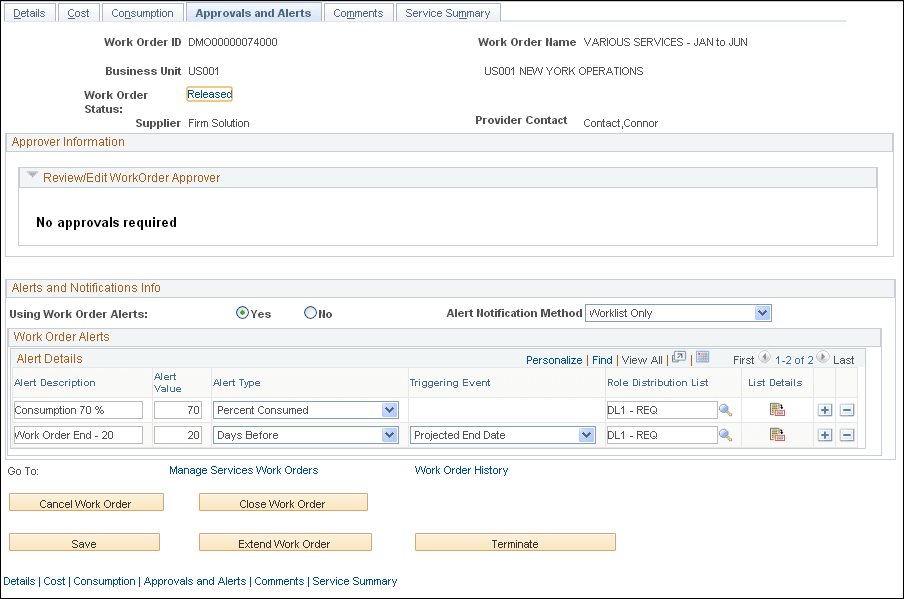This screenshot has width=904, height=599.
Task: Add a new alert row with the plus icon
Action: point(826,410)
